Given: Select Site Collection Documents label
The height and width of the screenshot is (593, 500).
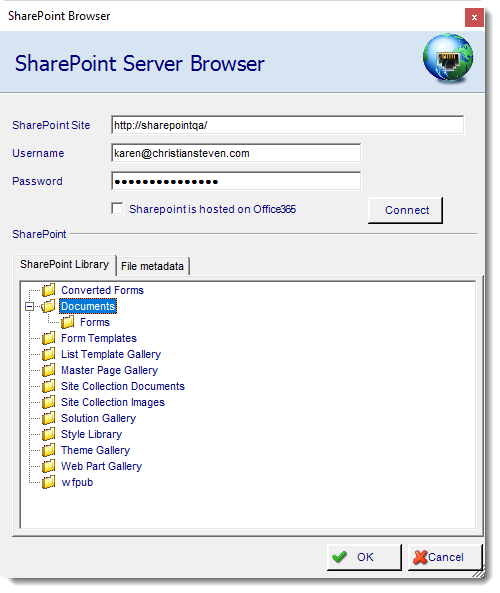Looking at the screenshot, I should 123,386.
